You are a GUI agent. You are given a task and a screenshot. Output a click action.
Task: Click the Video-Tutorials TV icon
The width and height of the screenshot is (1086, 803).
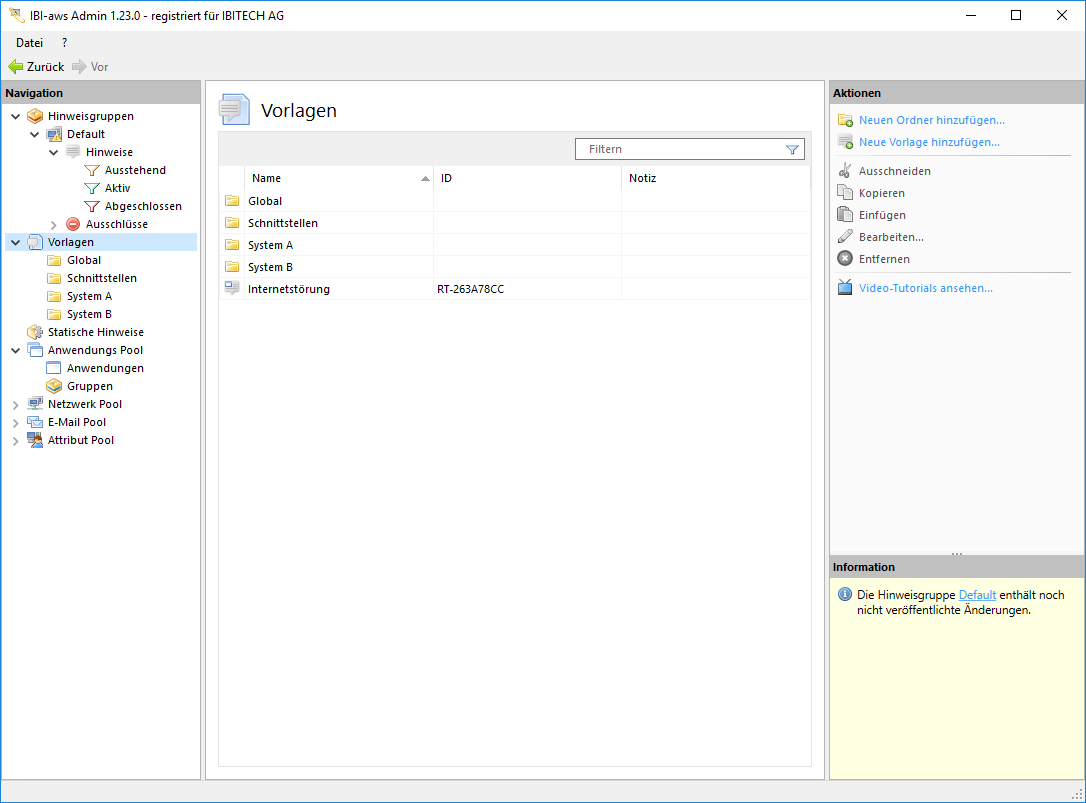point(845,288)
